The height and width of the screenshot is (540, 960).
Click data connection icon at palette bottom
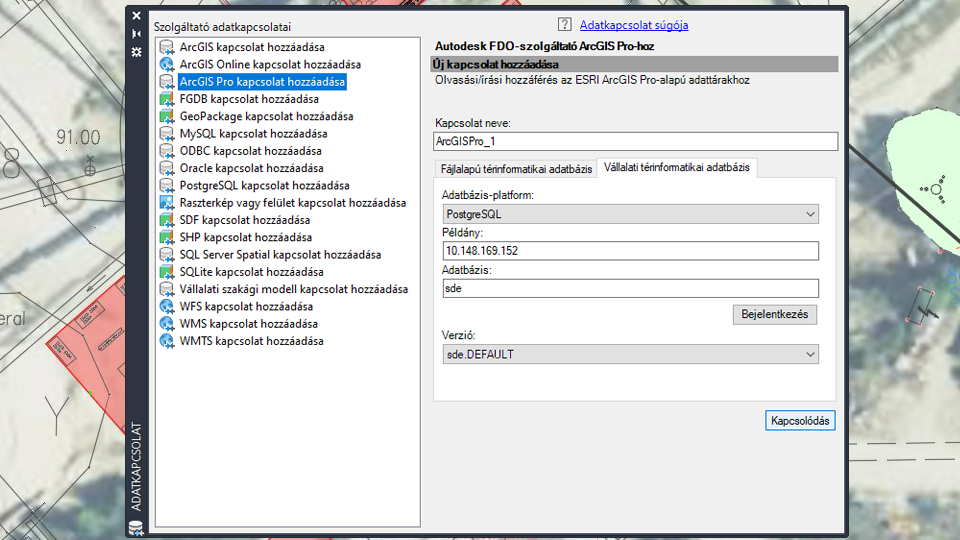[136, 528]
